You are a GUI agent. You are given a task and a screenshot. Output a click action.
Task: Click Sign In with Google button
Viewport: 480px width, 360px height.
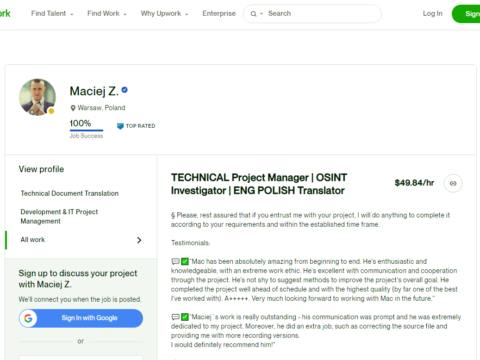81,318
